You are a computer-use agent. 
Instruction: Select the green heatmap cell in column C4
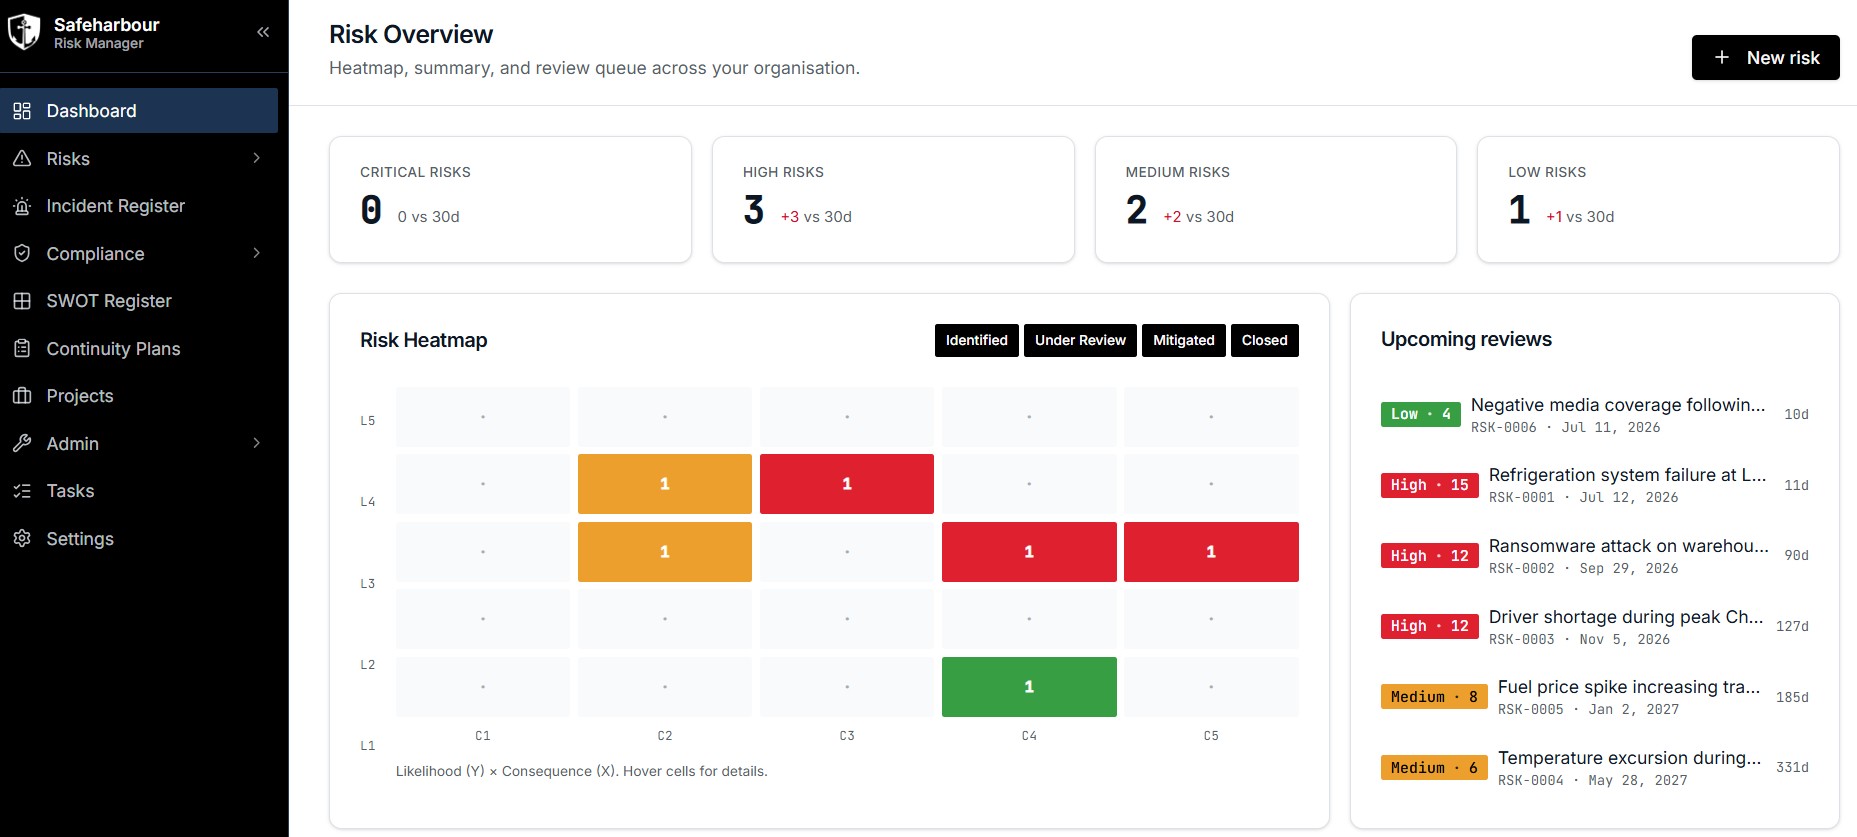1029,687
